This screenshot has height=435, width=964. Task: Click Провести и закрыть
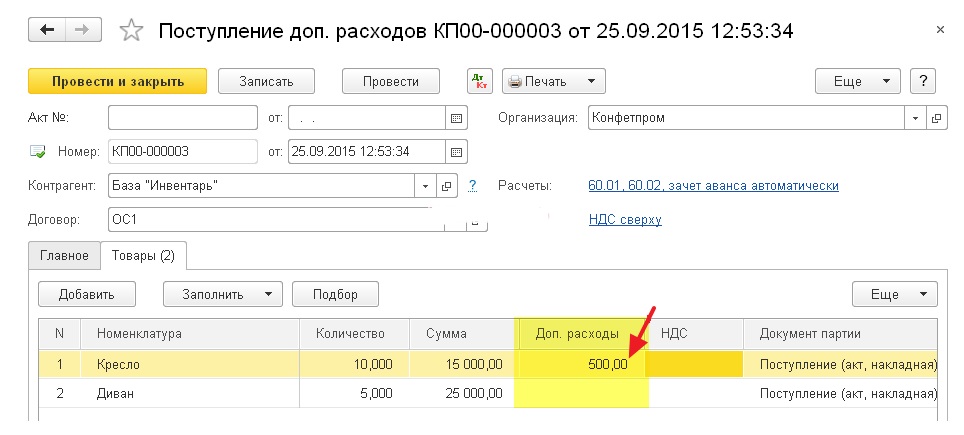click(117, 81)
